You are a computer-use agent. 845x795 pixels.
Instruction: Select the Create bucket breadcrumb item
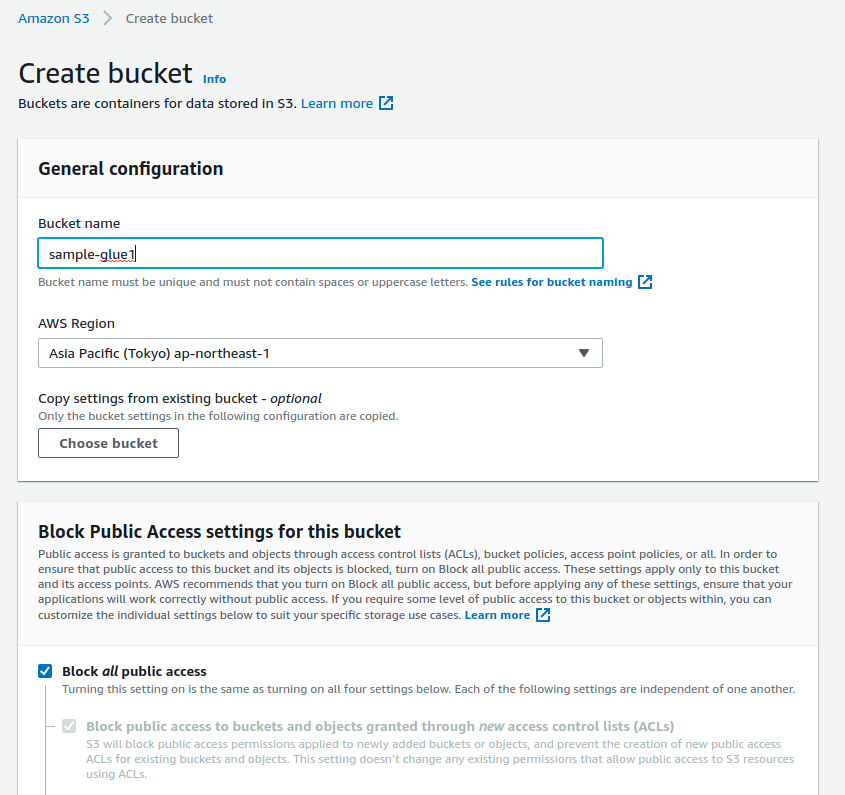169,18
